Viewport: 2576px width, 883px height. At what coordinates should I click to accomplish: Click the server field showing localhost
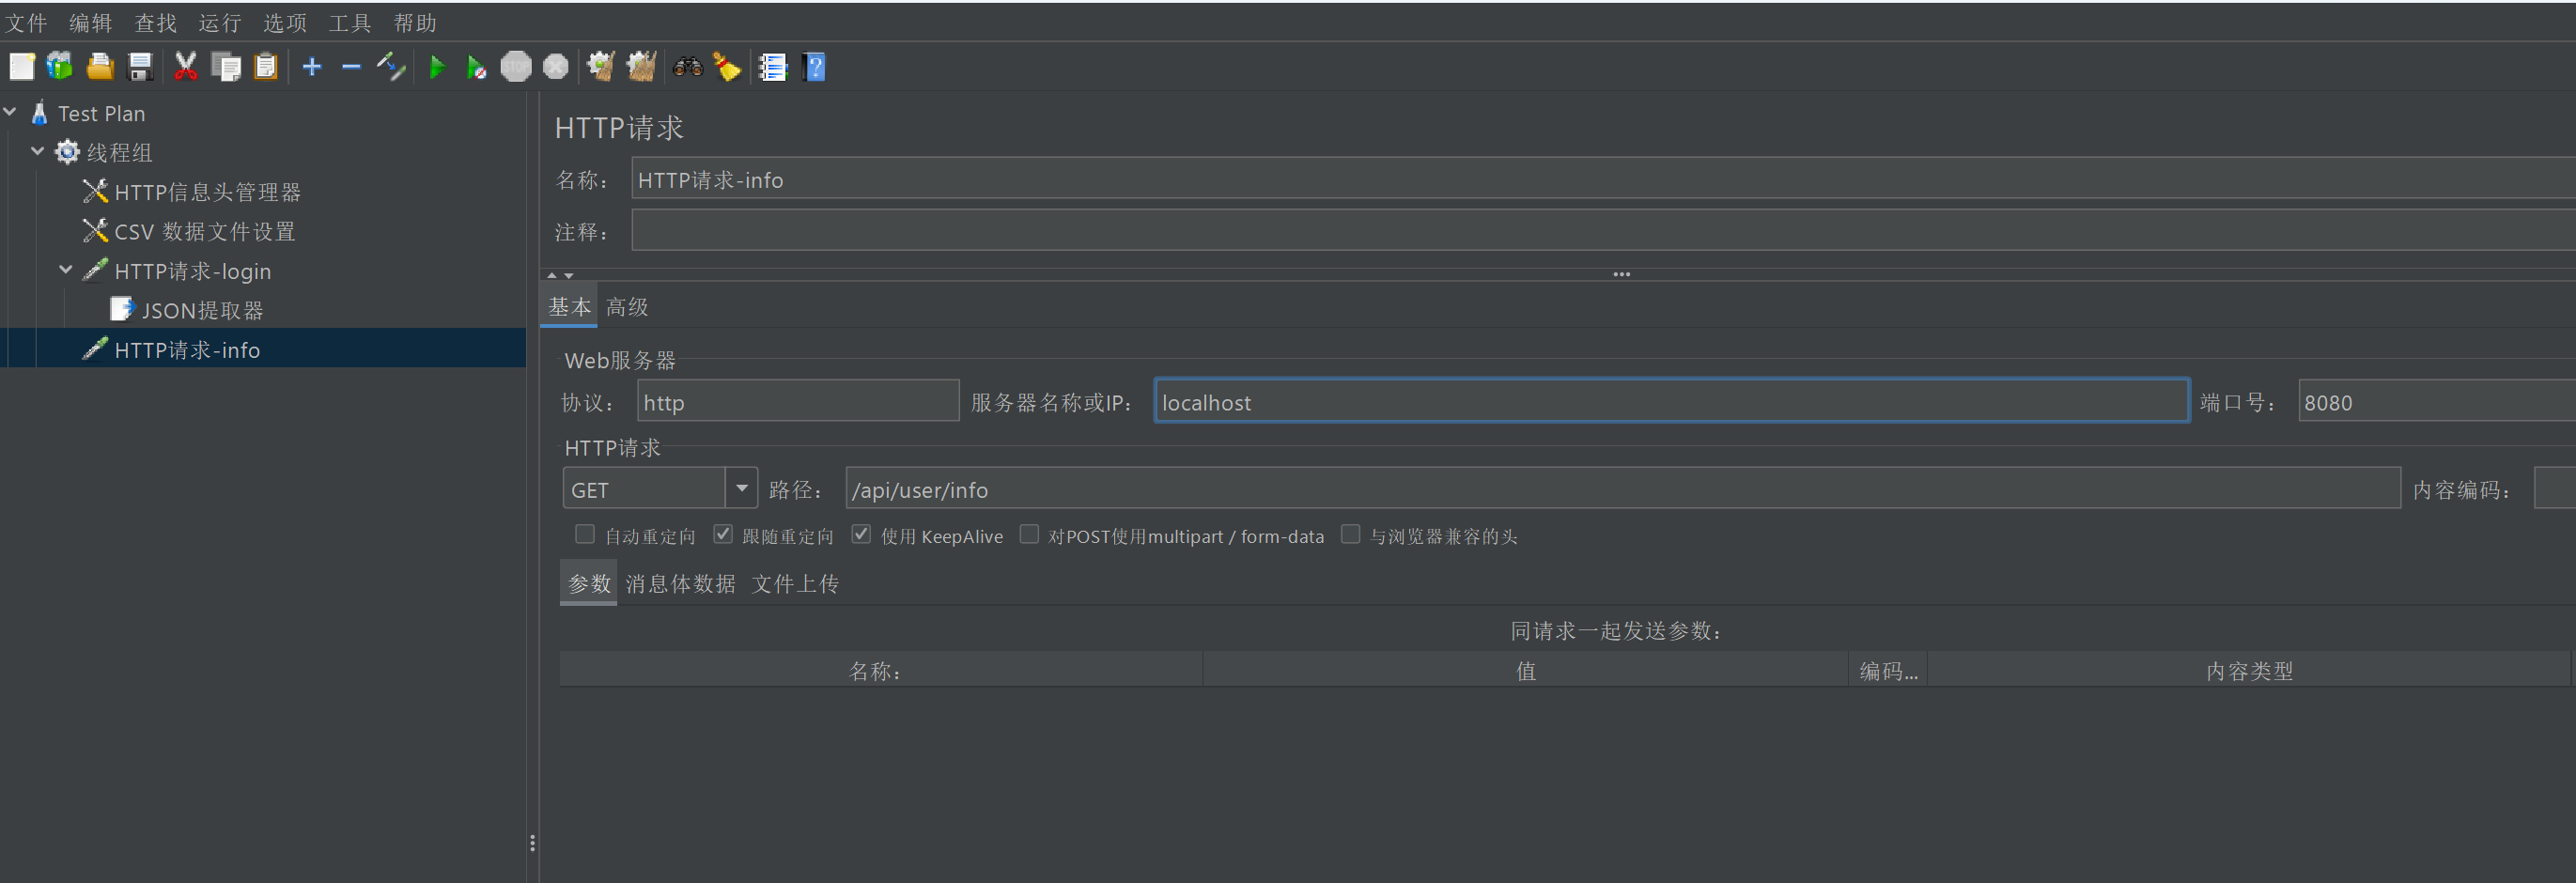coord(1672,401)
